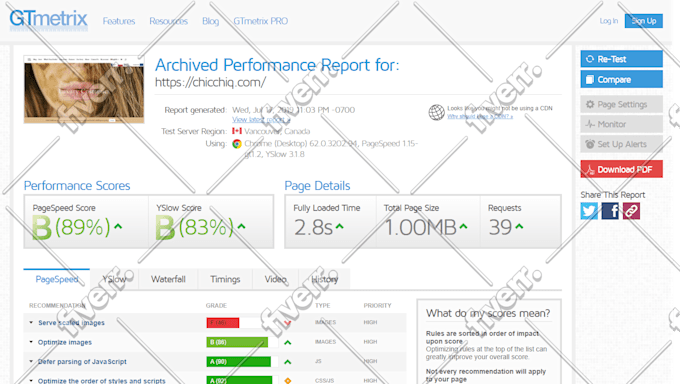Viewport: 680px width, 384px height.
Task: Click What do my scores mean heading
Action: coord(488,313)
